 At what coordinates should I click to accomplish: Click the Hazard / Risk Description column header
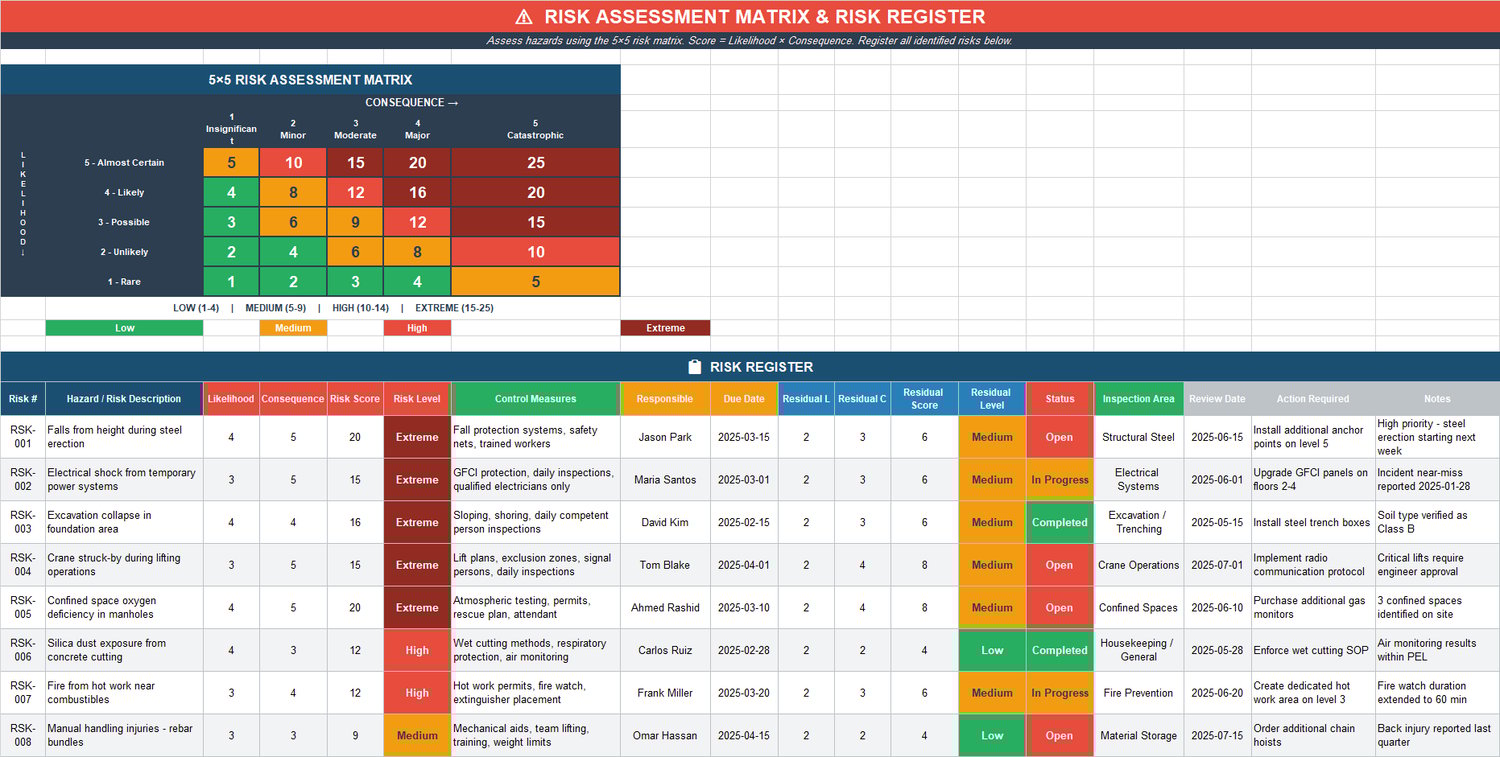tap(123, 398)
